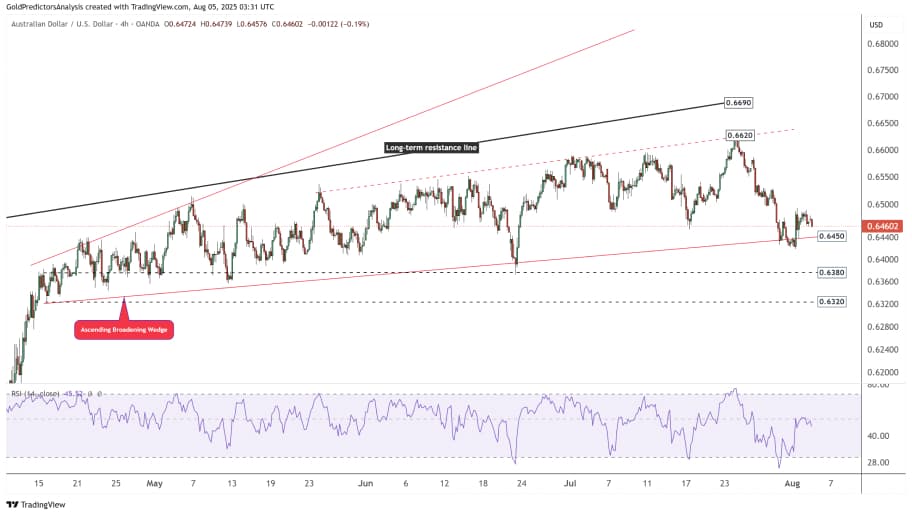Click 0.67500 on the price axis
Viewport: 912px width, 513px height.
click(x=882, y=70)
